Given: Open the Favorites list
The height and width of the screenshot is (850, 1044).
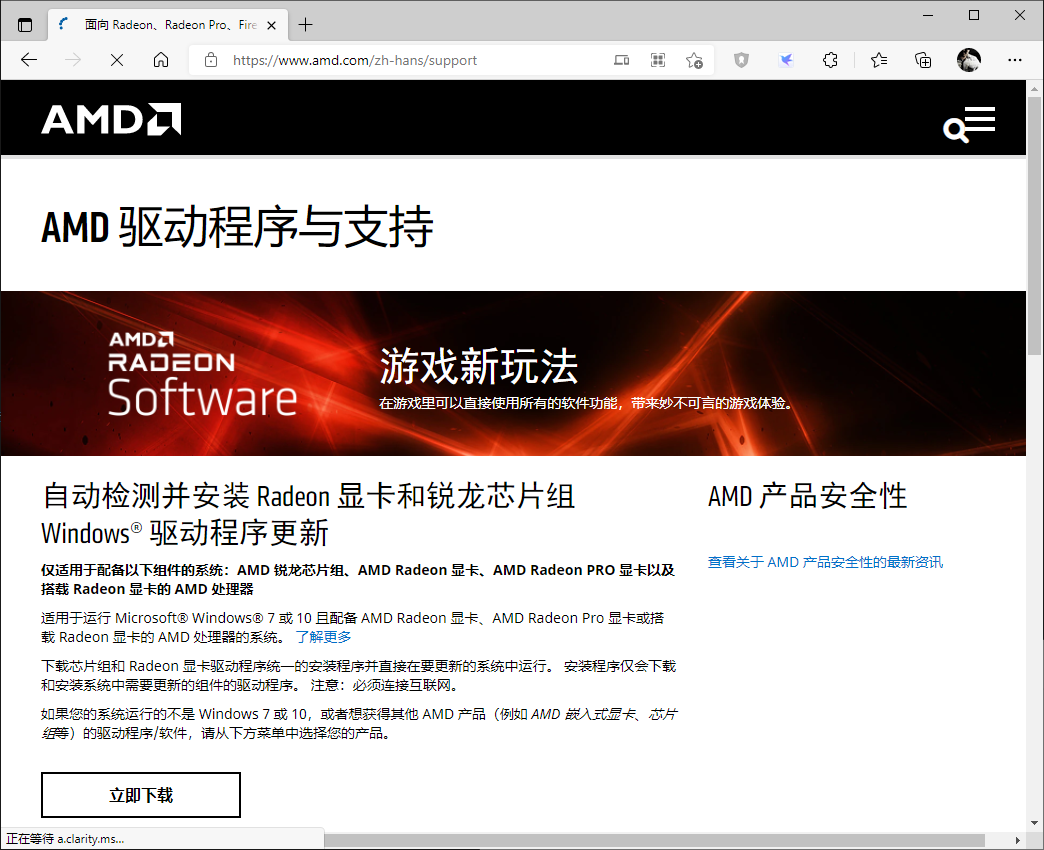Looking at the screenshot, I should pyautogui.click(x=879, y=61).
